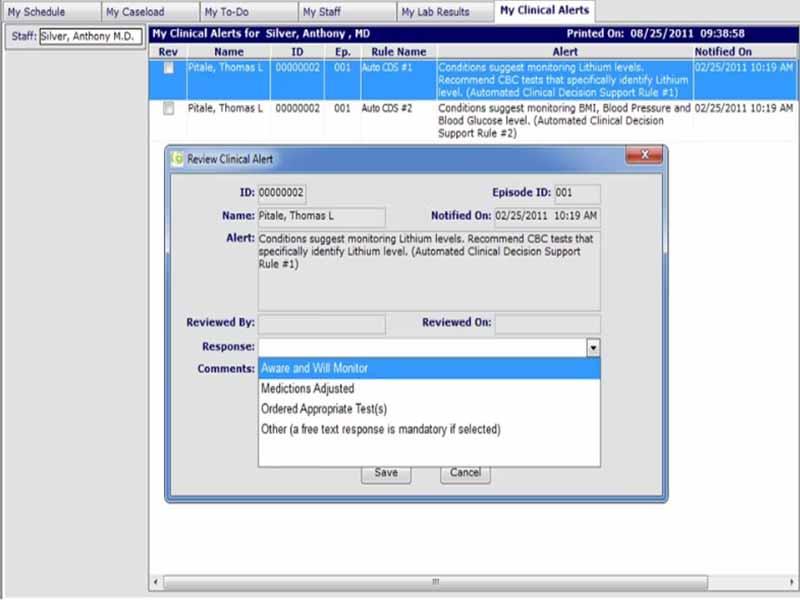Click the Lithium levels alert text in table
Viewport: 800px width, 600px height.
point(563,80)
